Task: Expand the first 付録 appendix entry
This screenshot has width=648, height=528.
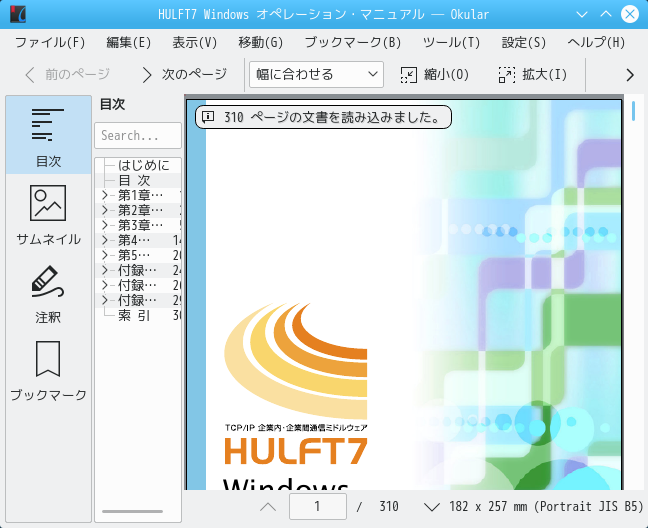Action: 105,270
